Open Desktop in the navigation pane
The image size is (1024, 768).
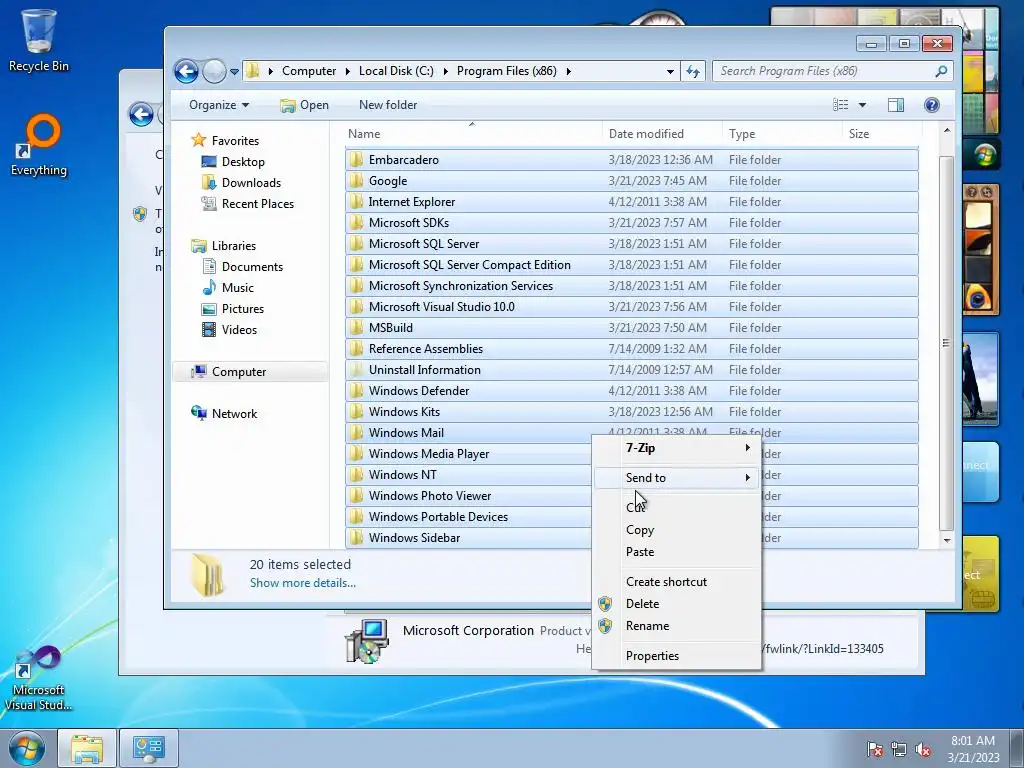coord(233,162)
